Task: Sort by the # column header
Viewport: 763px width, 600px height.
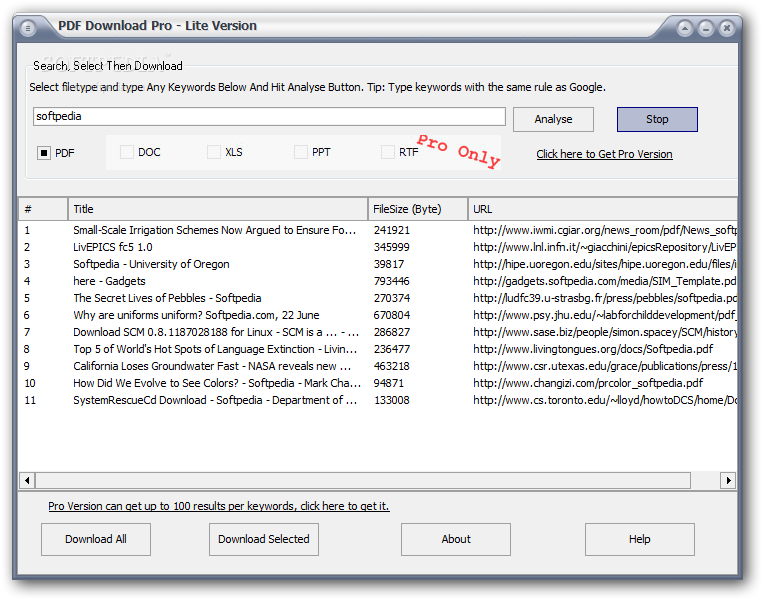Action: click(43, 209)
